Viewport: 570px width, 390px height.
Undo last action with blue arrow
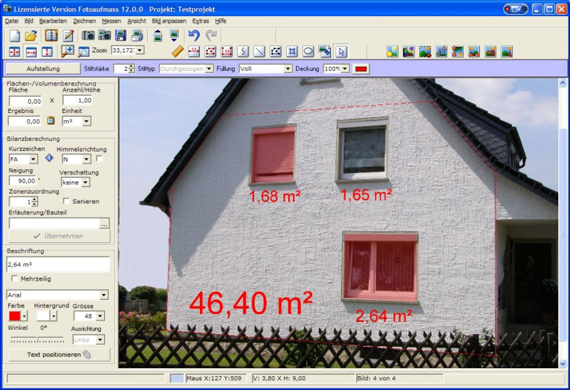click(x=194, y=36)
